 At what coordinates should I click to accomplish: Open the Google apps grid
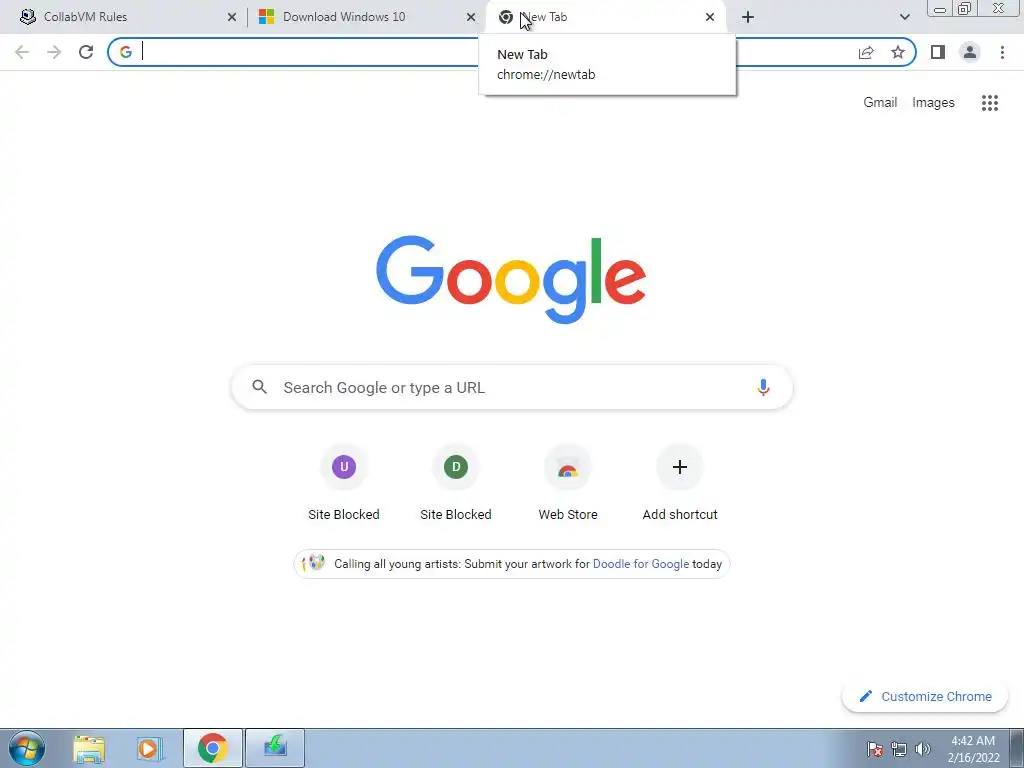point(989,103)
